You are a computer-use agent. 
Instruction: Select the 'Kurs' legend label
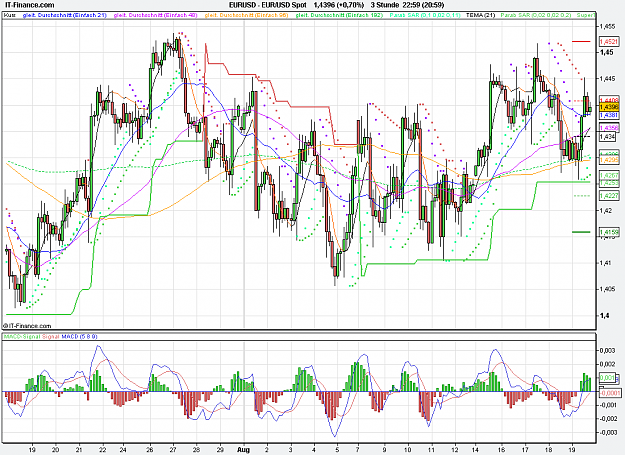pos(10,15)
